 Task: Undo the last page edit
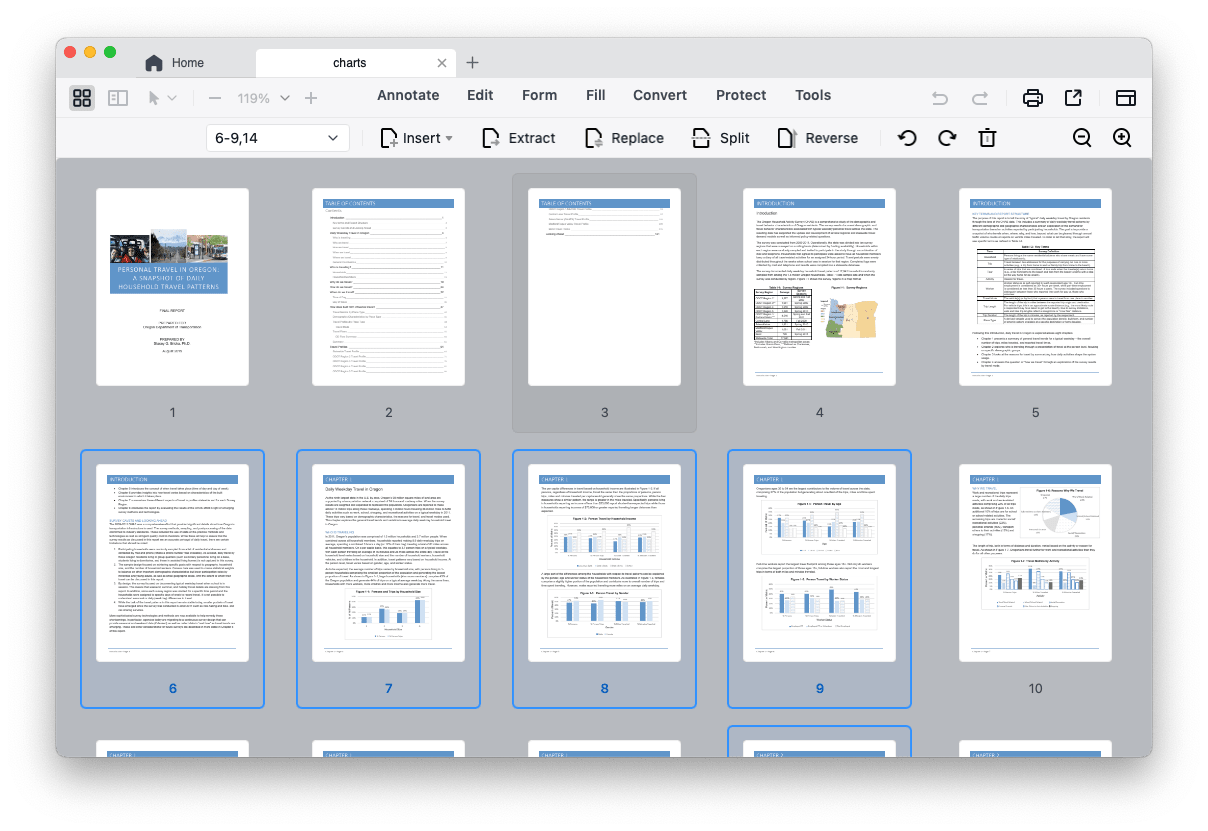point(938,97)
